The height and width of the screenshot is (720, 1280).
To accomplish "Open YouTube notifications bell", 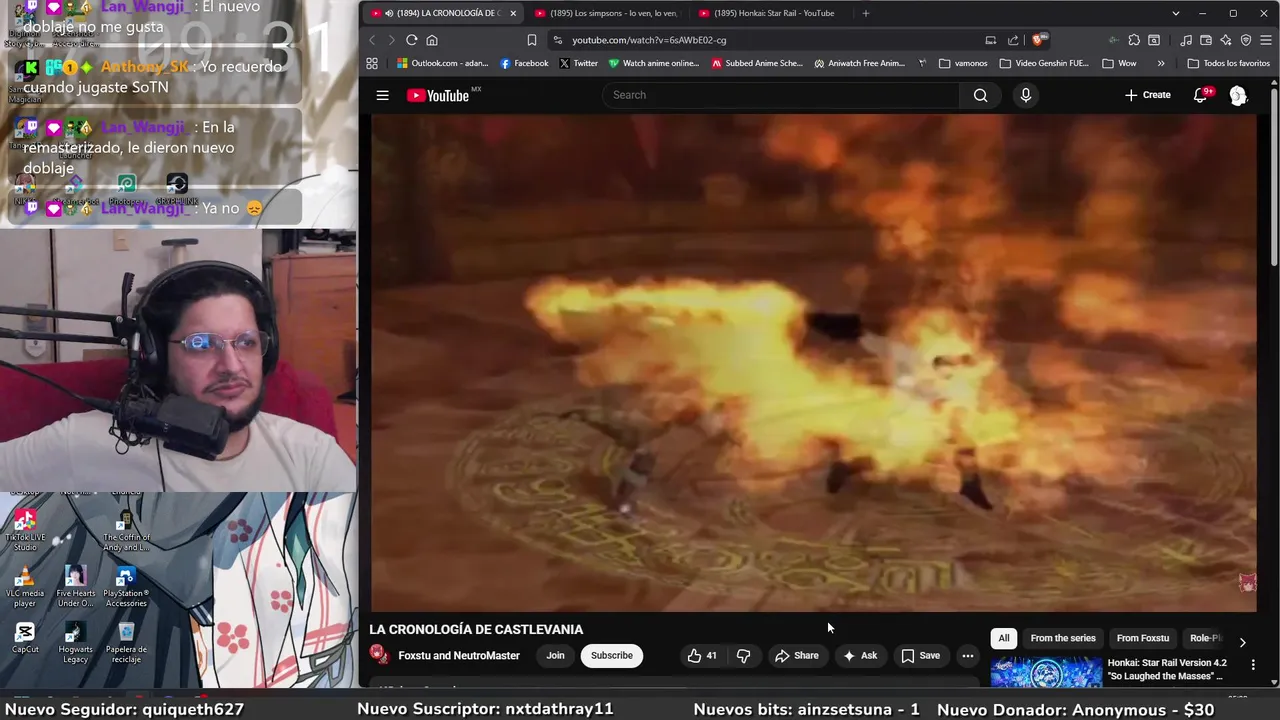I will click(x=1201, y=95).
